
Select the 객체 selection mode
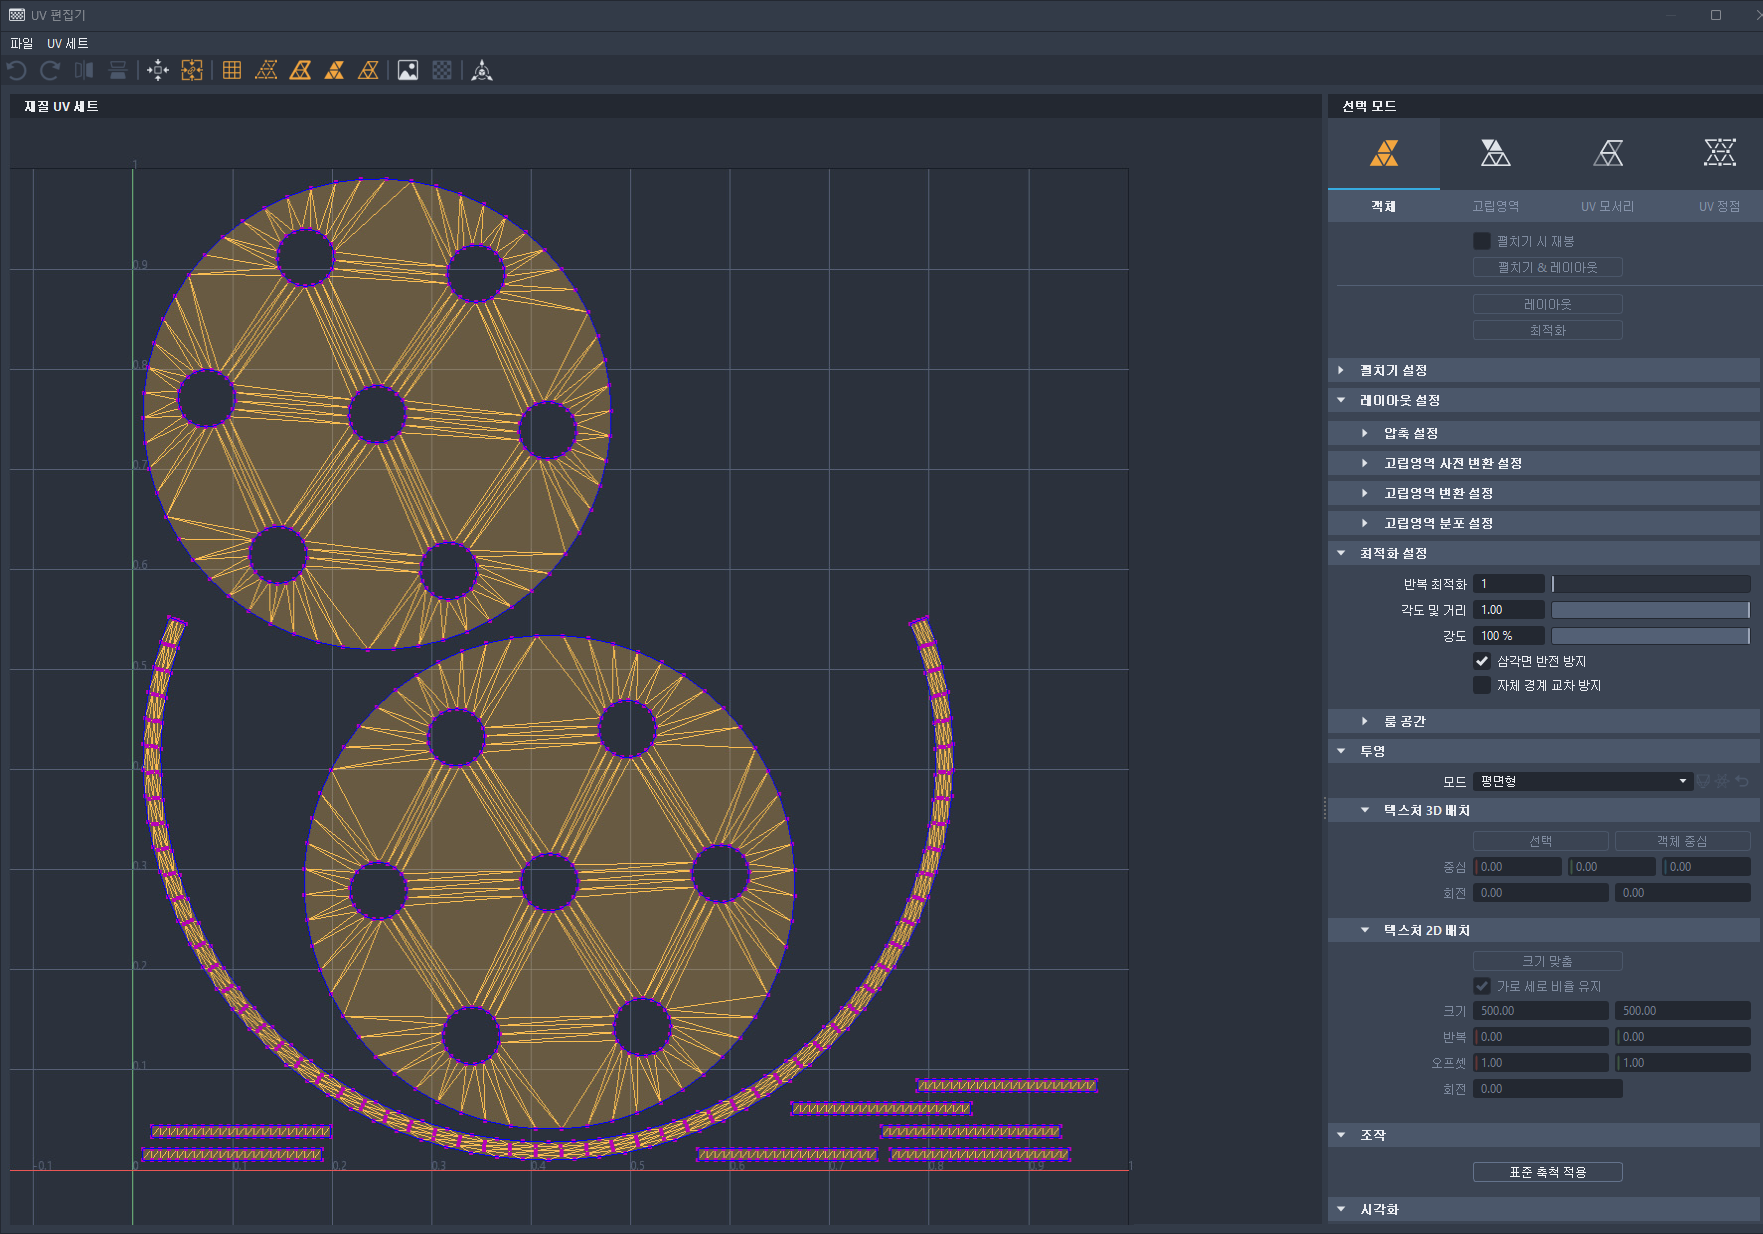1384,168
